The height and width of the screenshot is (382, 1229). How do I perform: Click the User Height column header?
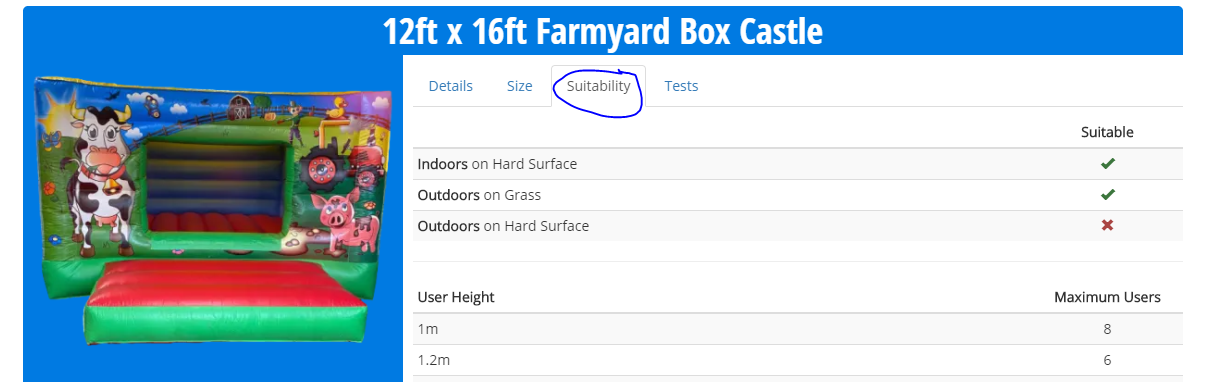(x=456, y=297)
